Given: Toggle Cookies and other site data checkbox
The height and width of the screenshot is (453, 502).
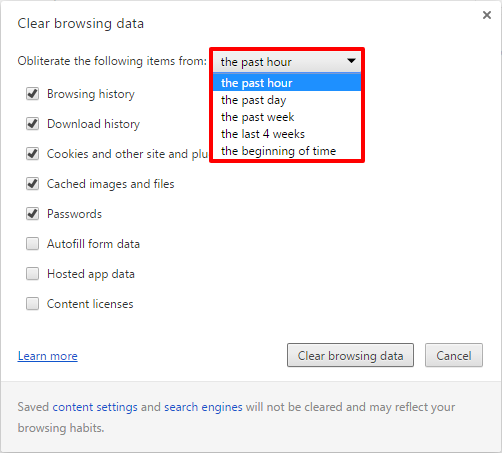Looking at the screenshot, I should (32, 154).
